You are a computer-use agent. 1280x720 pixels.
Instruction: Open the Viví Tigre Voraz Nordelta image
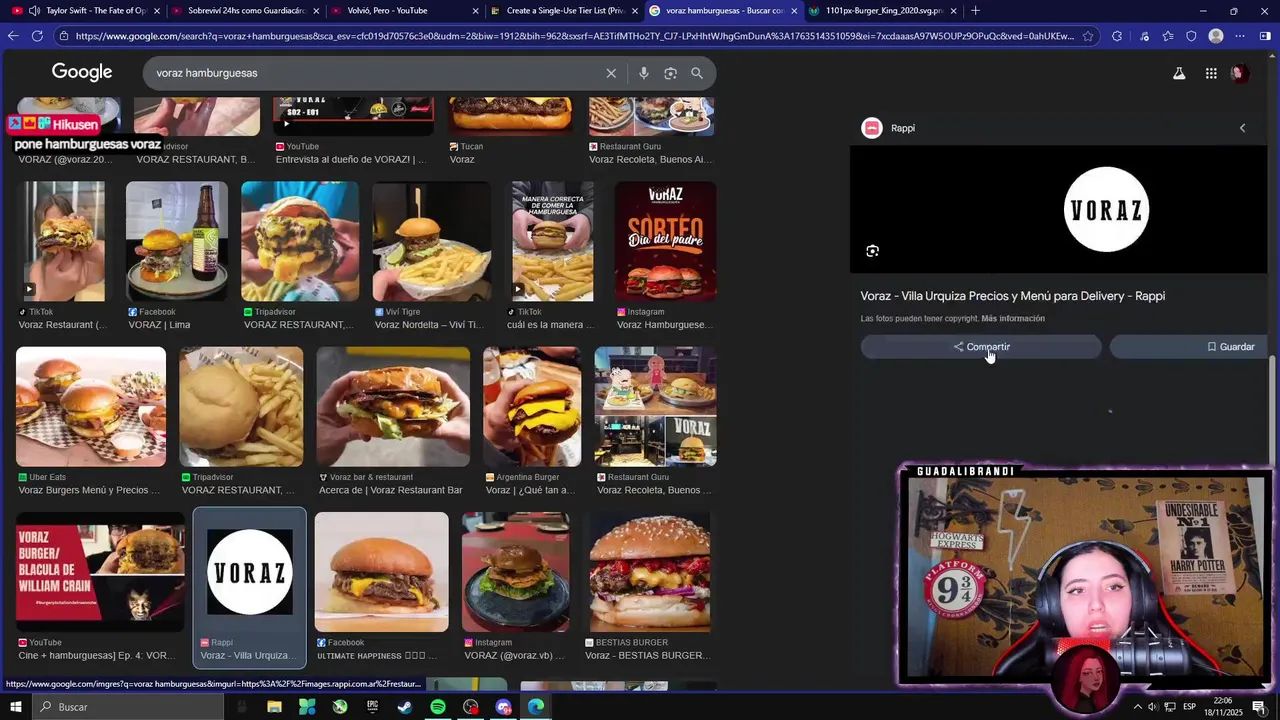[x=432, y=242]
